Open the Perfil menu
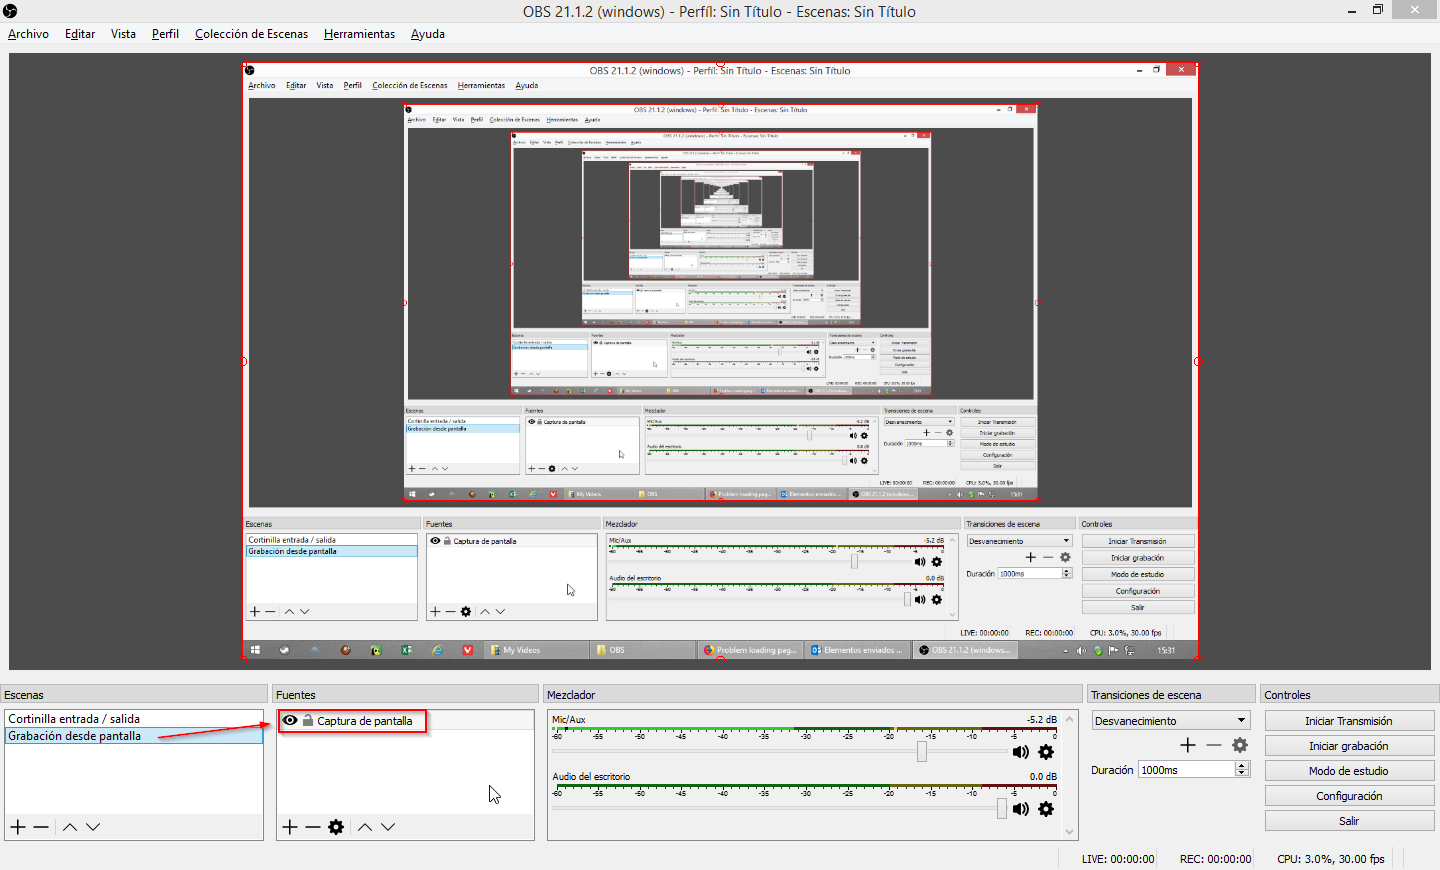 coord(165,34)
